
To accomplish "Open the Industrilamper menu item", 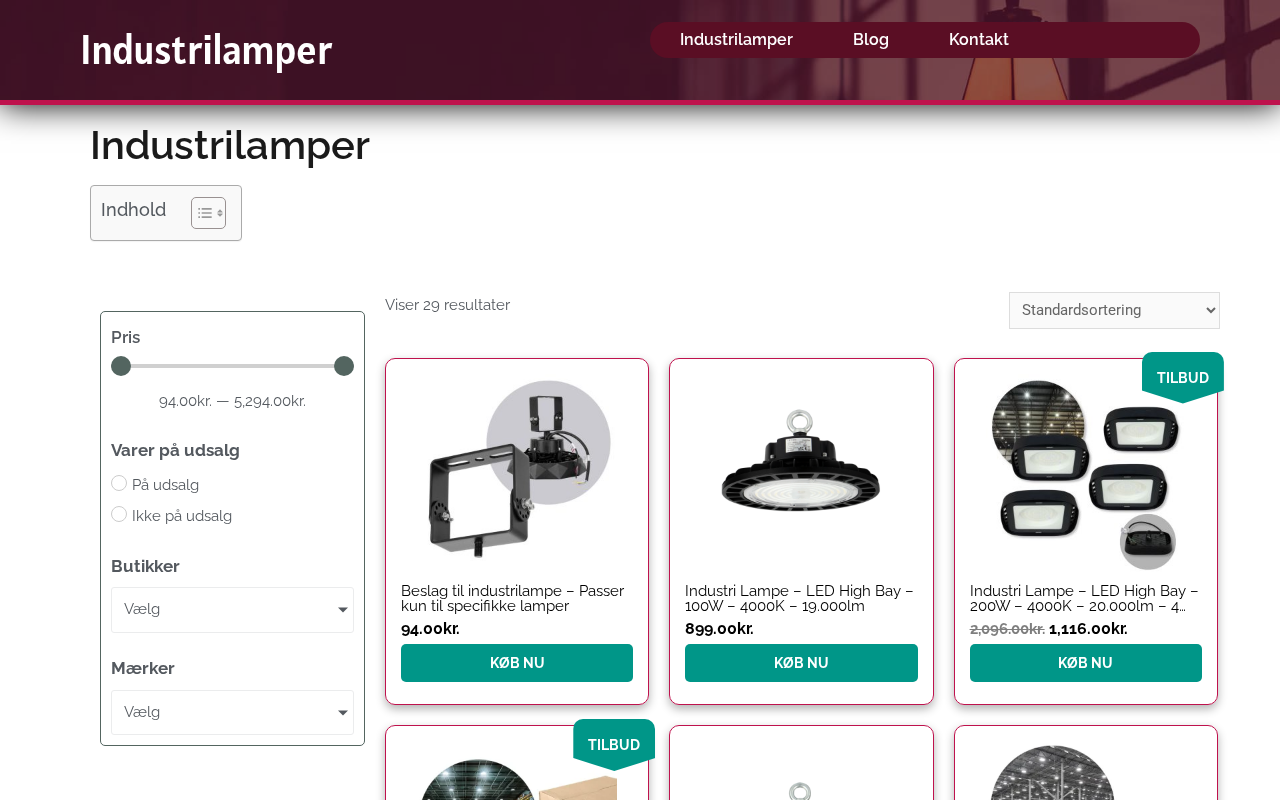I will coord(736,40).
